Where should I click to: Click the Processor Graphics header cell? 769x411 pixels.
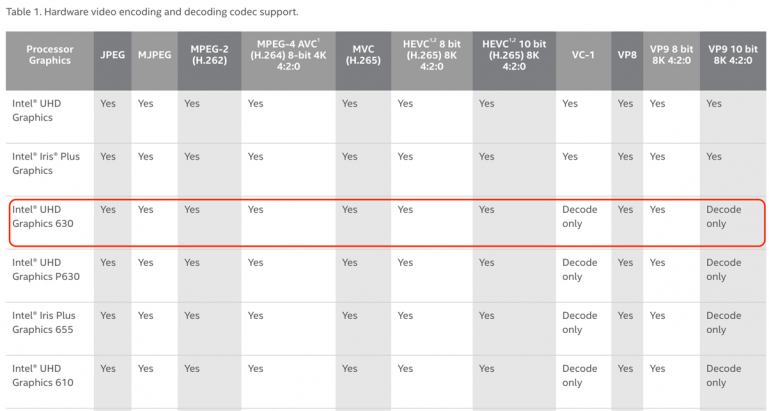pyautogui.click(x=49, y=54)
